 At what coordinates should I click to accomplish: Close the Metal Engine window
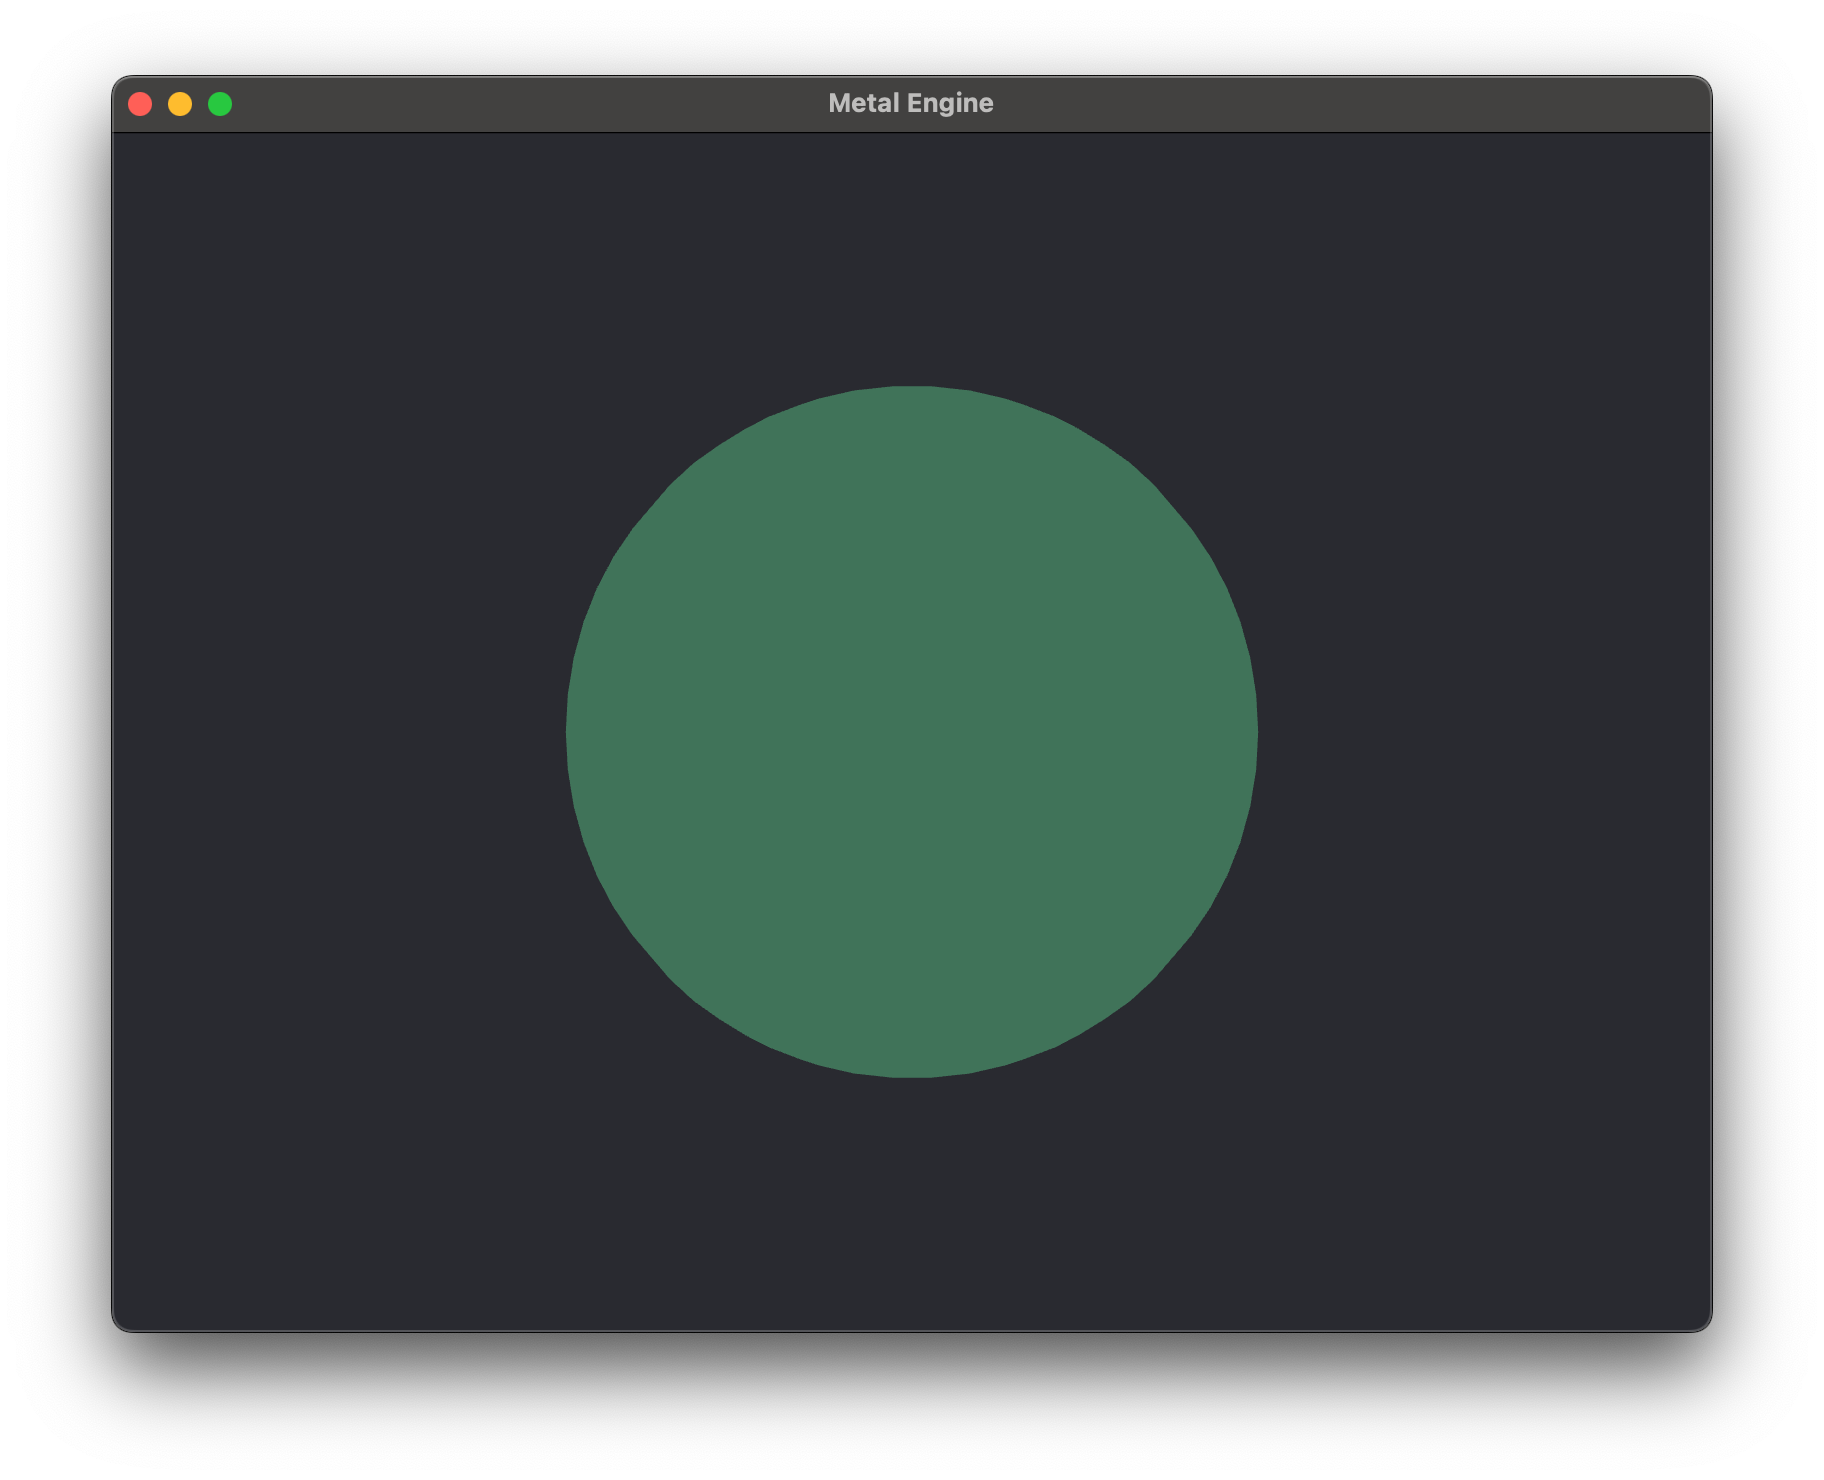point(140,104)
